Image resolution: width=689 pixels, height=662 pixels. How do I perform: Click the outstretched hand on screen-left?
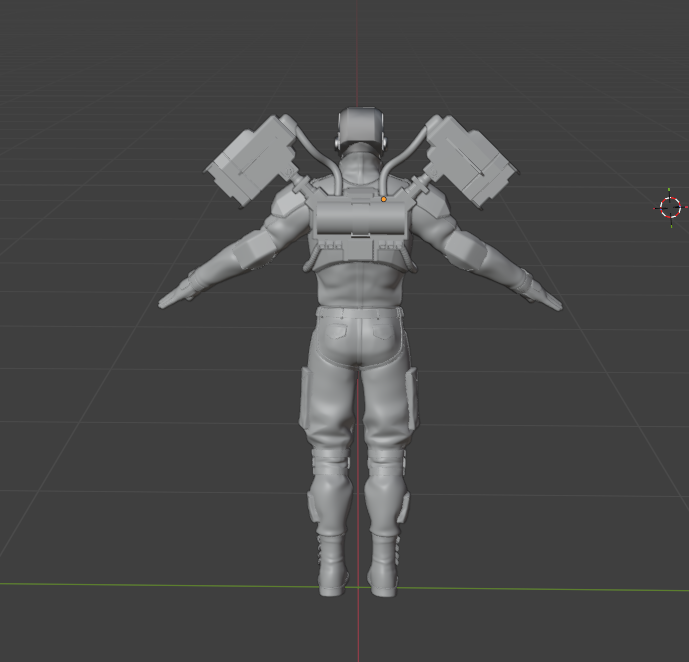[x=174, y=297]
